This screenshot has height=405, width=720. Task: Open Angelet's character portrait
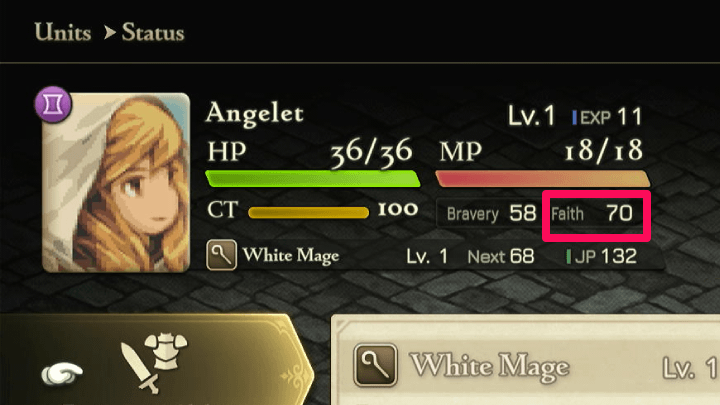point(116,183)
